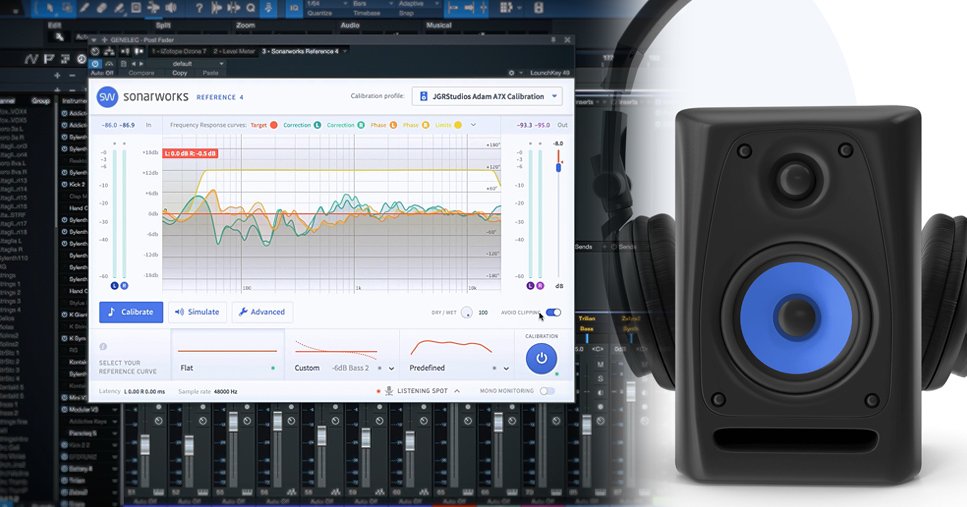The width and height of the screenshot is (967, 507).
Task: Click the Listening Spot microphone icon
Action: (x=389, y=391)
